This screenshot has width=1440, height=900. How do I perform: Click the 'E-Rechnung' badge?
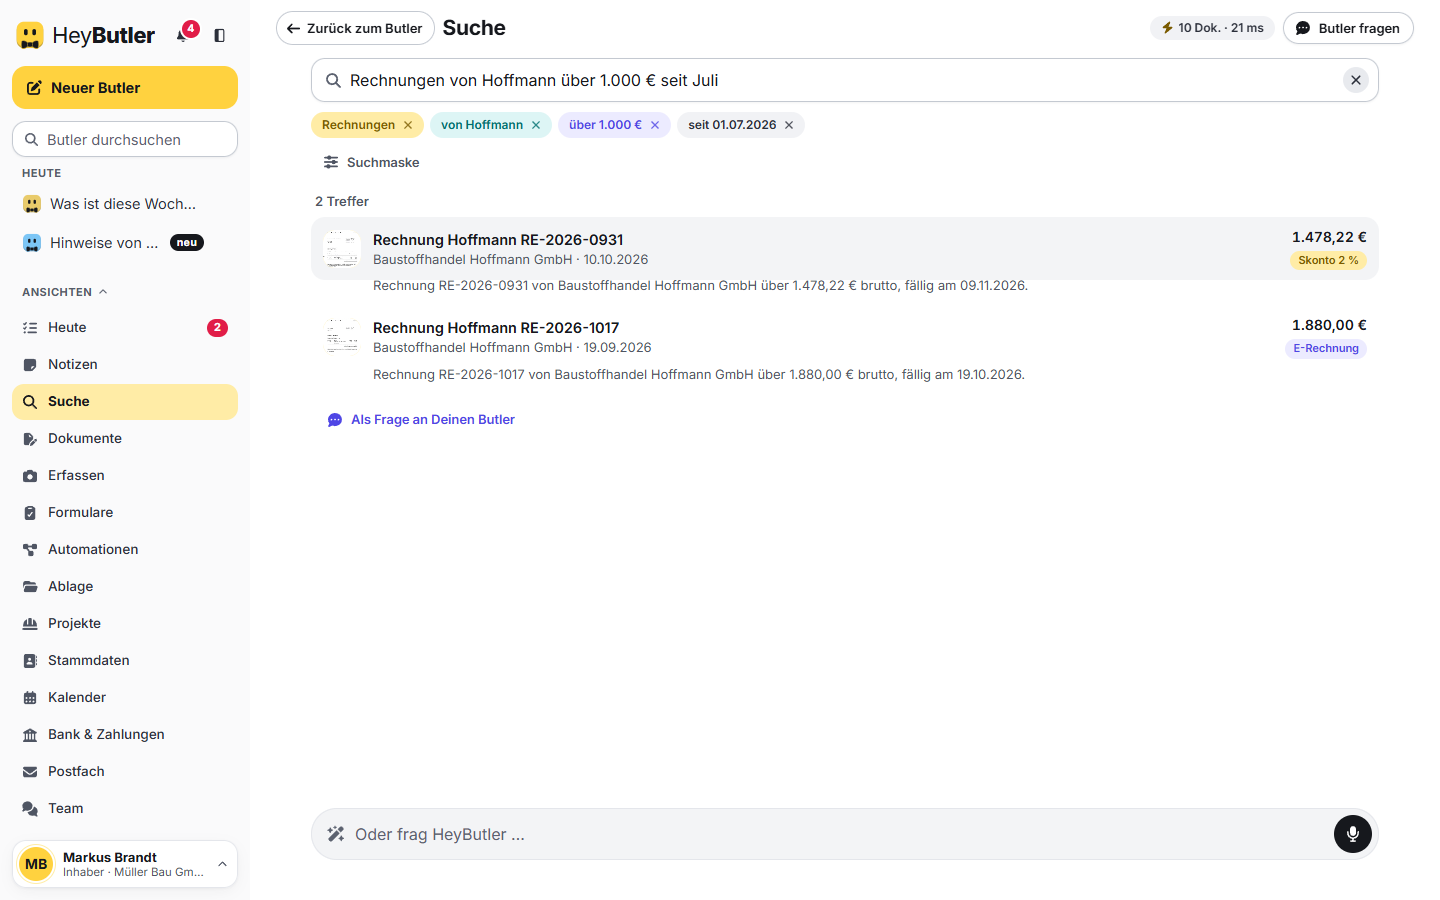[x=1326, y=348]
